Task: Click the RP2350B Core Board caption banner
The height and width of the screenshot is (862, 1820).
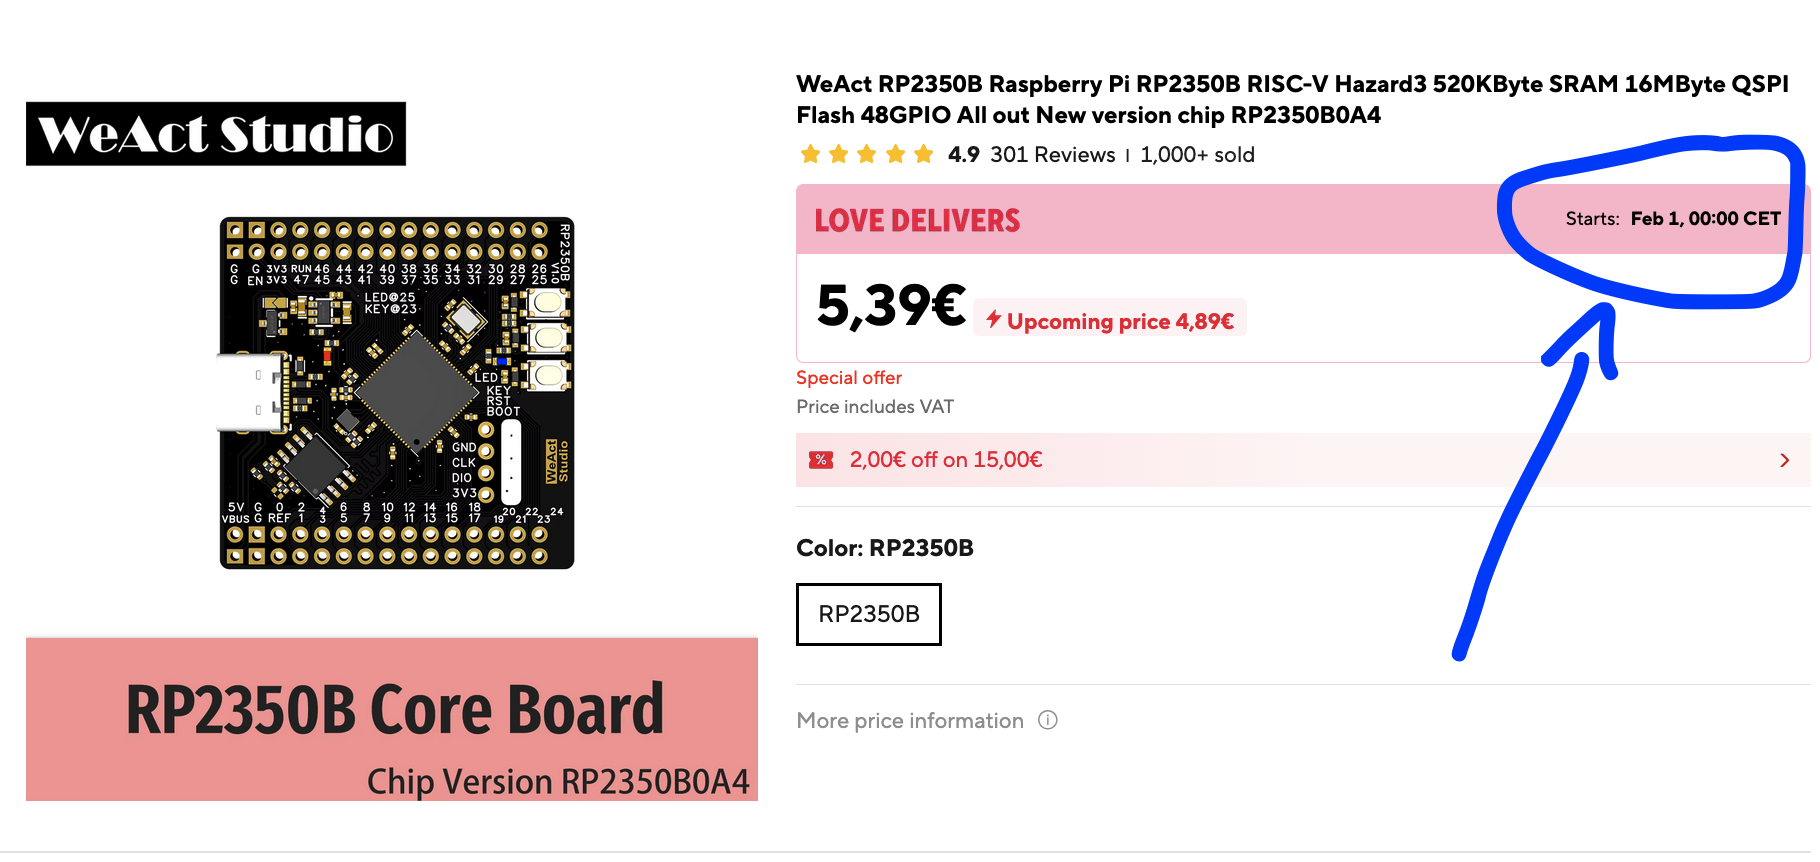Action: [x=392, y=719]
